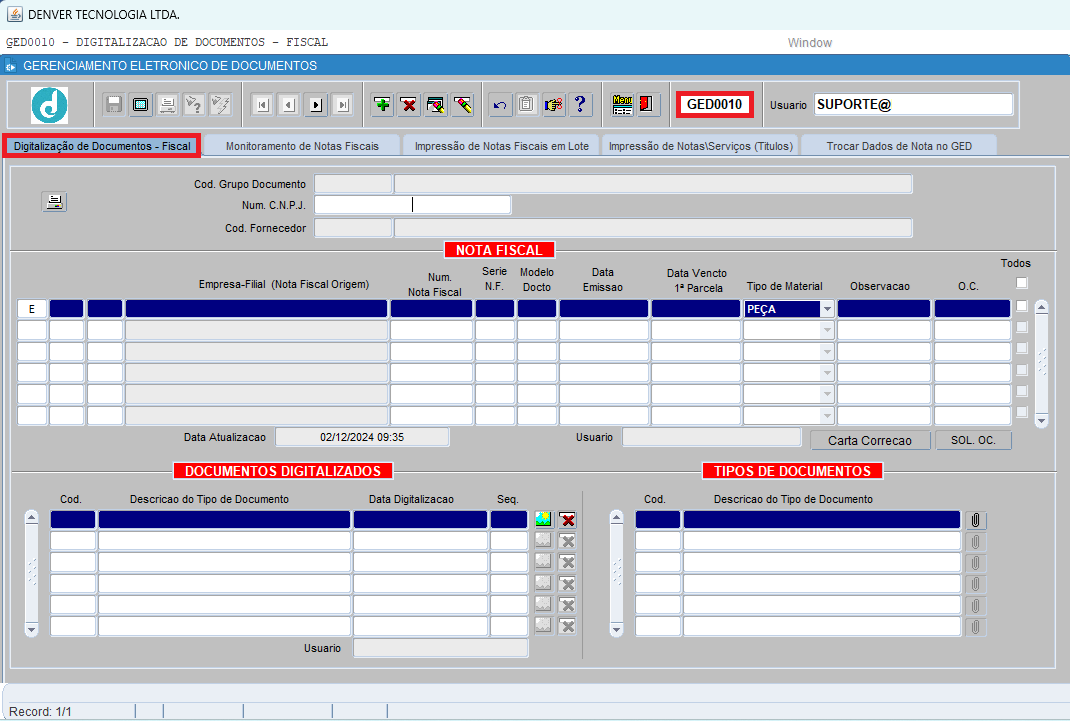Go to the last record
This screenshot has height=721, width=1070.
pos(343,104)
